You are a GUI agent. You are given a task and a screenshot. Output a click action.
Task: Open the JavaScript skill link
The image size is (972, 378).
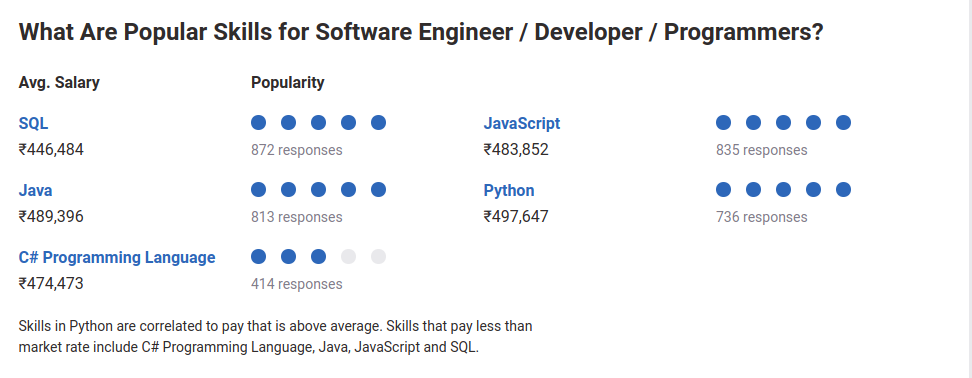(x=521, y=123)
